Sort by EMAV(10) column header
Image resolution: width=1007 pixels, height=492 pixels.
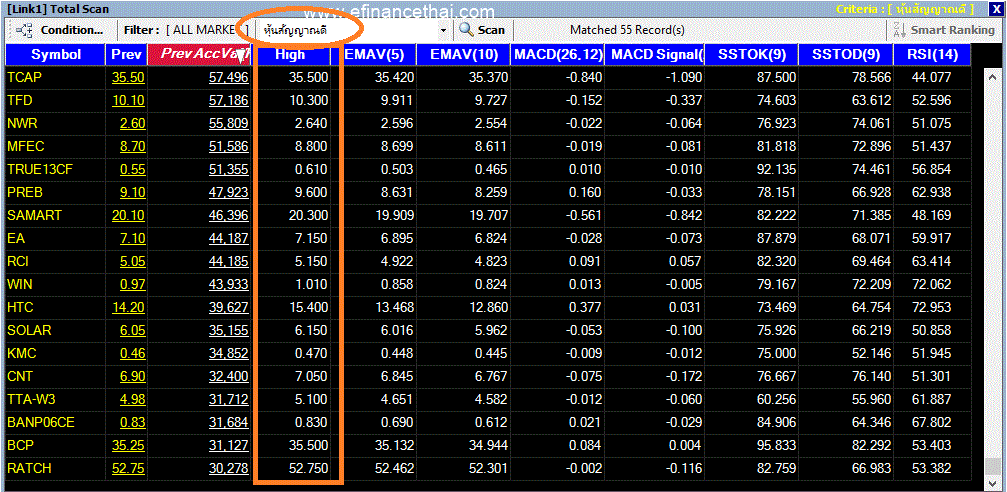[x=464, y=55]
